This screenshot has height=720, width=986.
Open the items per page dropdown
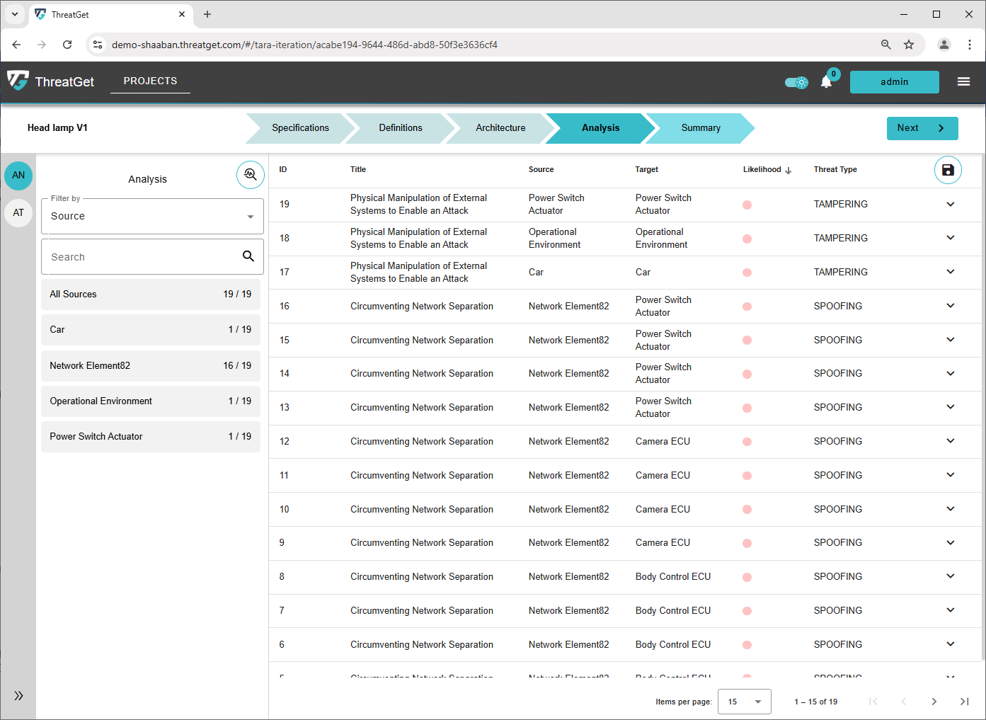coord(744,701)
